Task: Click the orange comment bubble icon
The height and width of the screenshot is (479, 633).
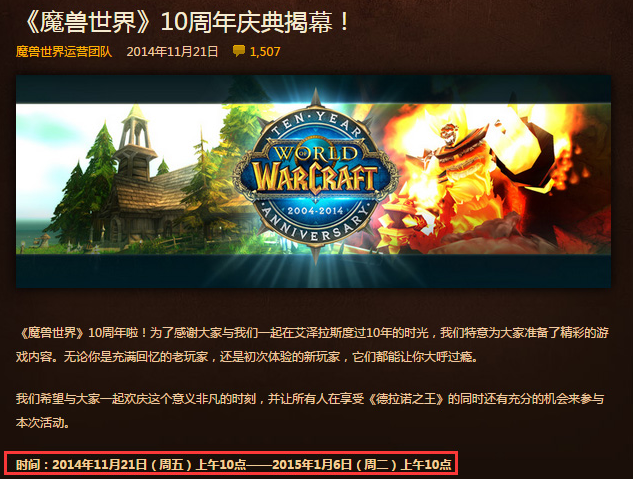Action: (239, 51)
